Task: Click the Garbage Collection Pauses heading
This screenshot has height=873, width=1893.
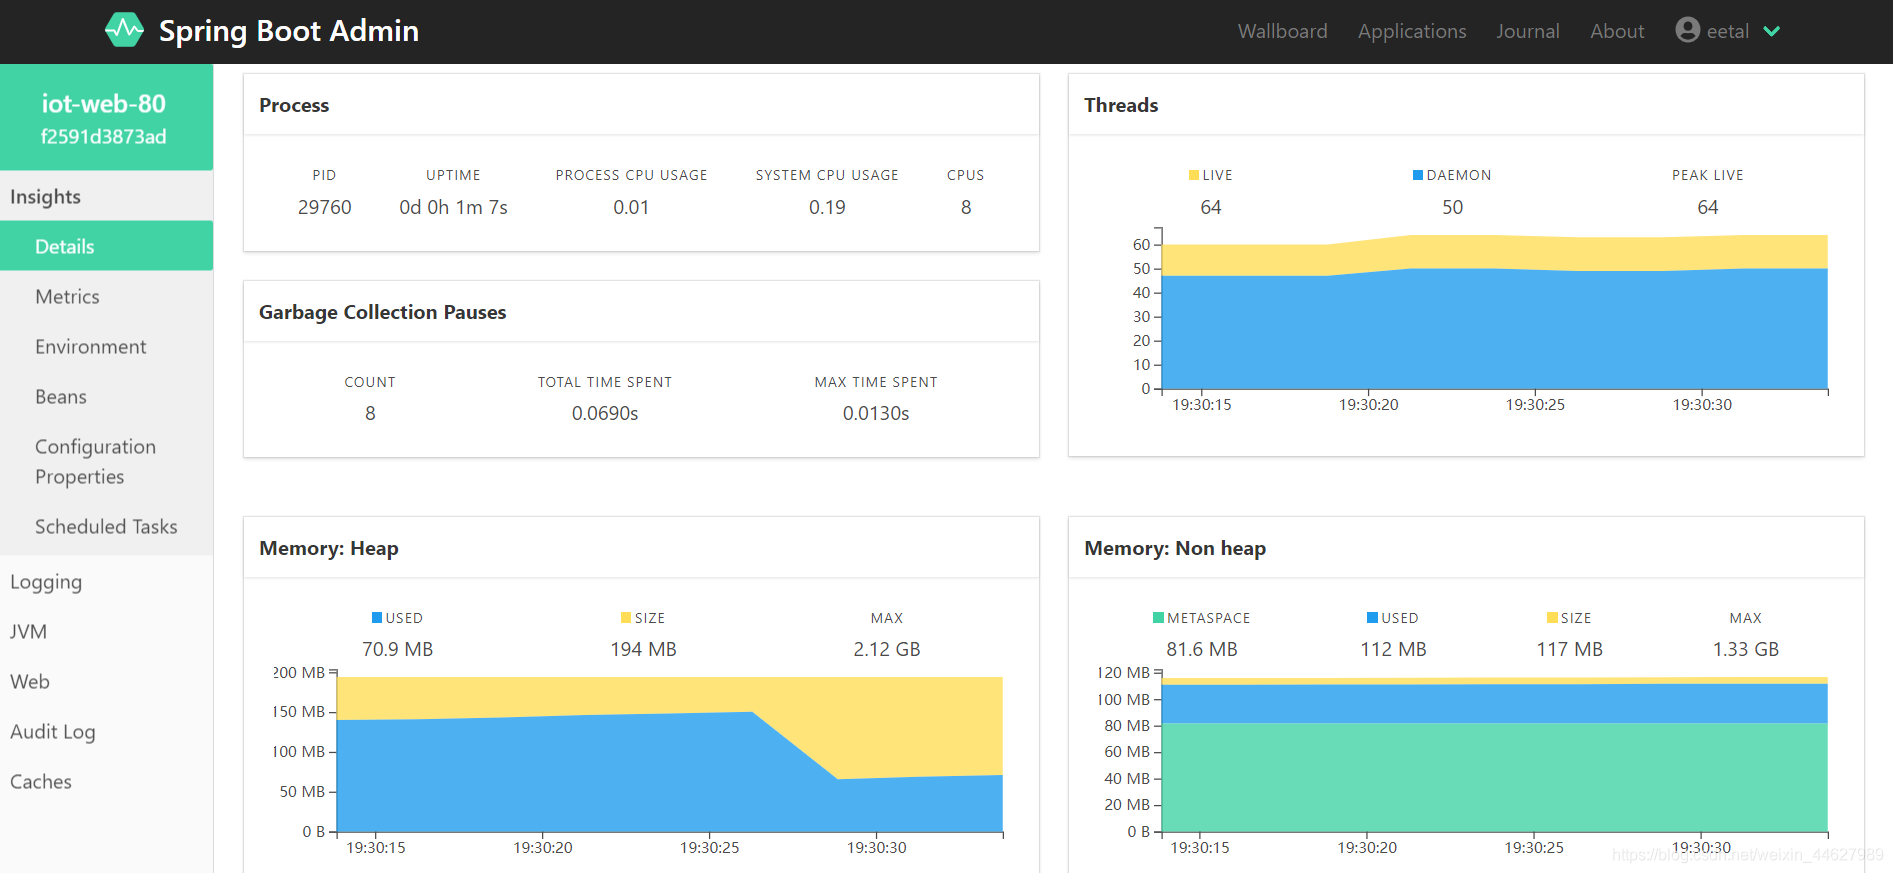Action: [x=383, y=312]
